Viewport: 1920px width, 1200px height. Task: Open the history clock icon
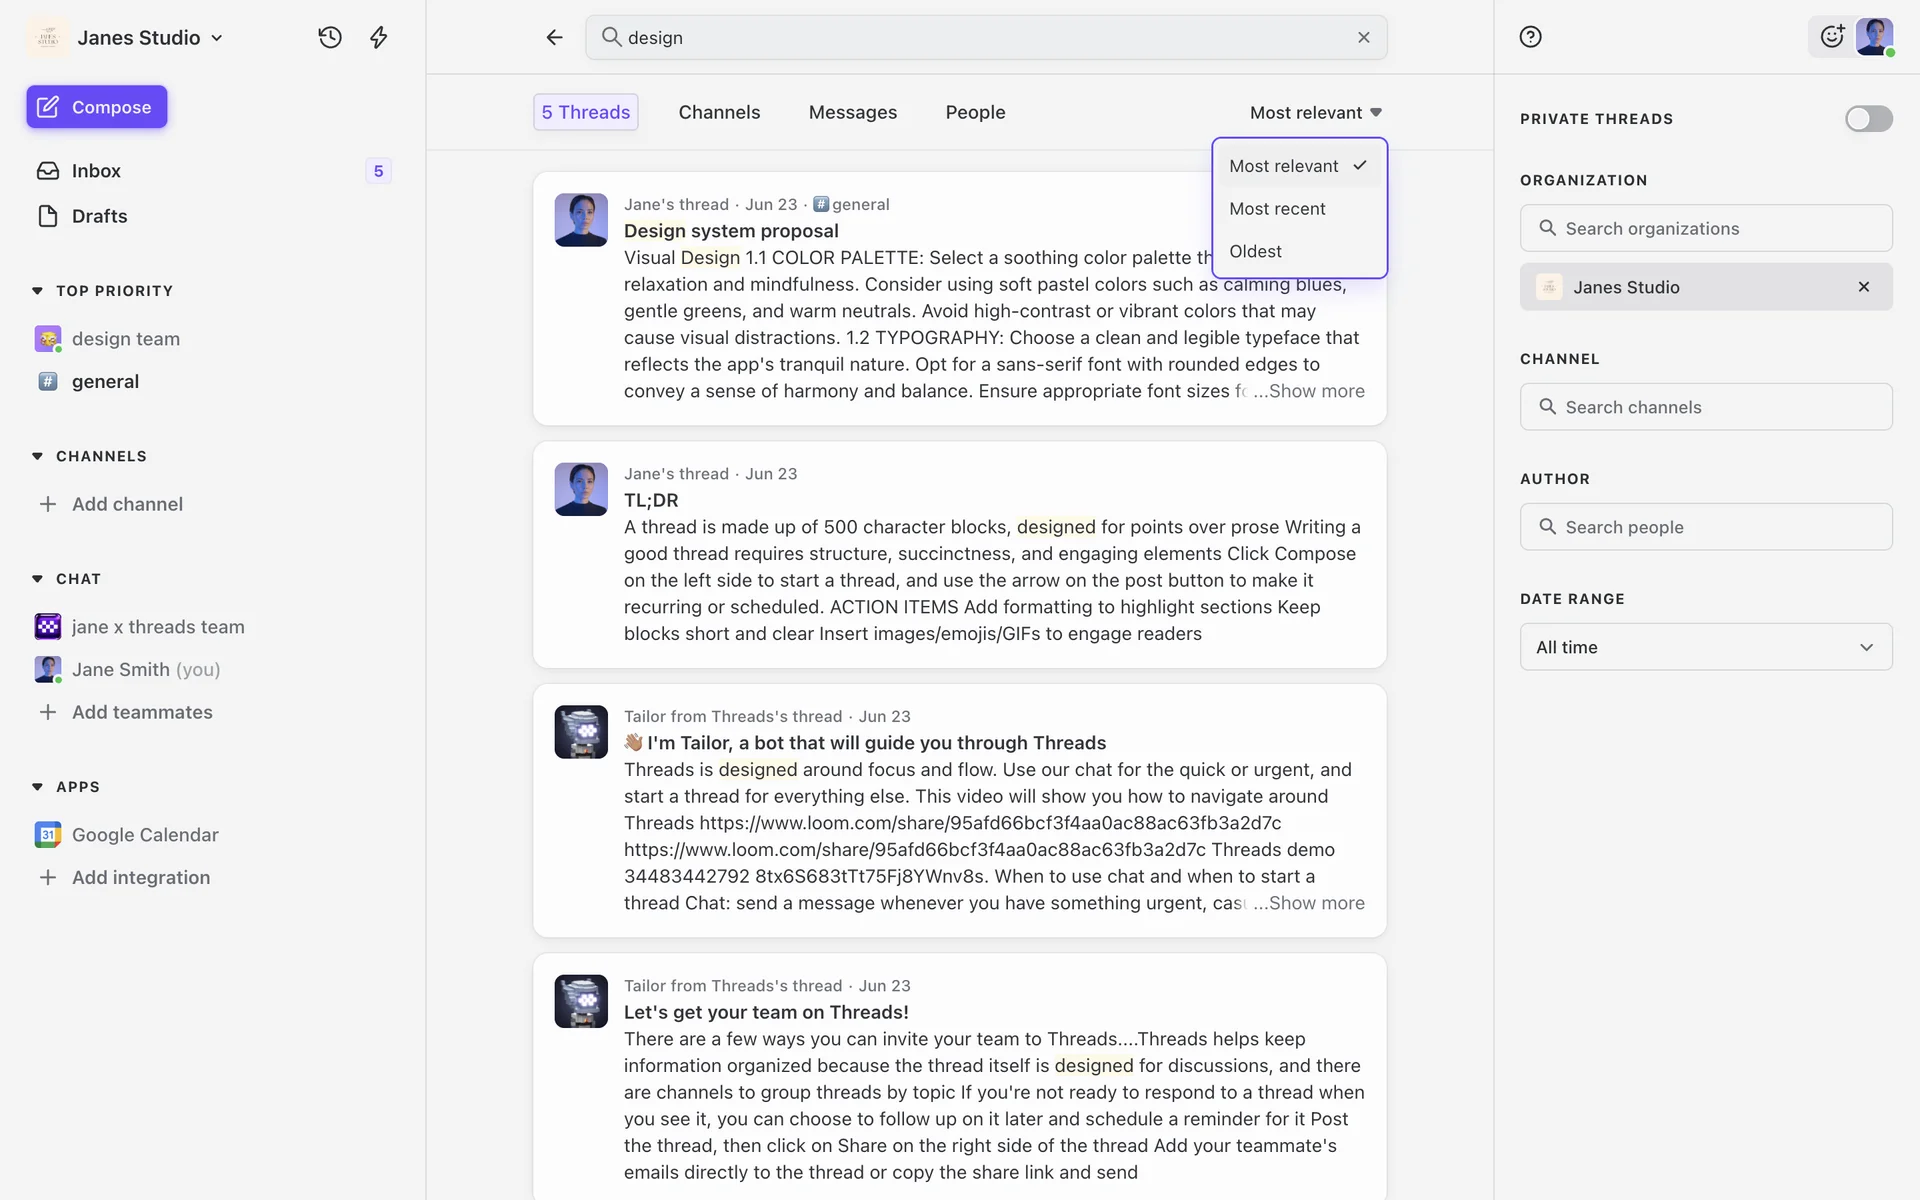[330, 37]
